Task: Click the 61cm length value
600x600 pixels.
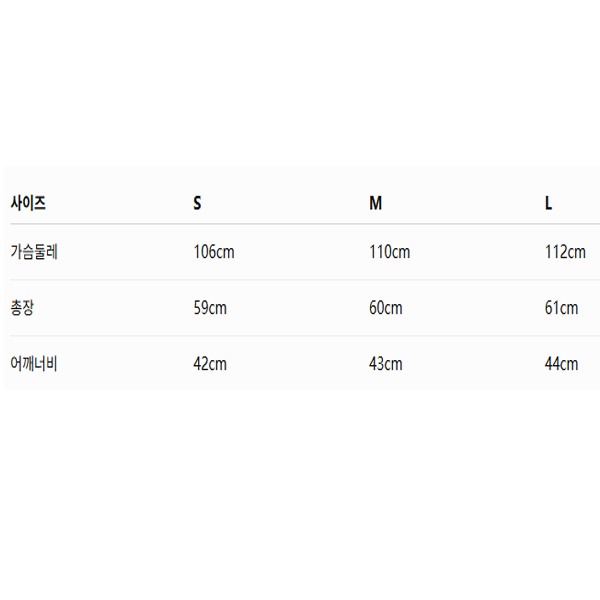Action: tap(561, 308)
